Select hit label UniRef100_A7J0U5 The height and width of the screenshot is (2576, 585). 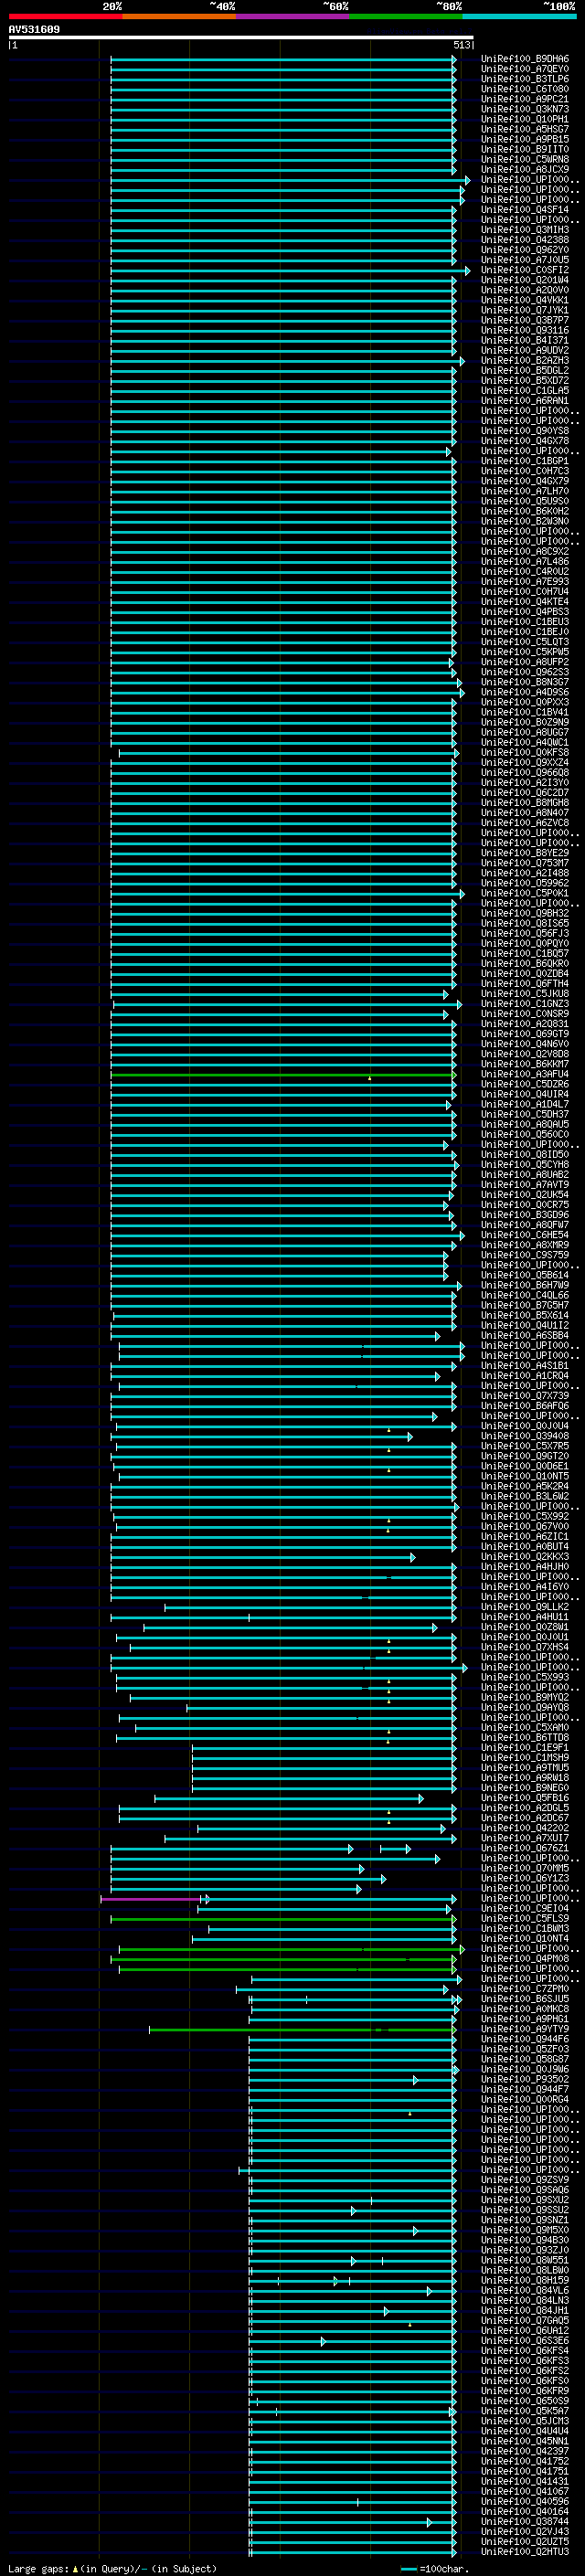[x=524, y=260]
